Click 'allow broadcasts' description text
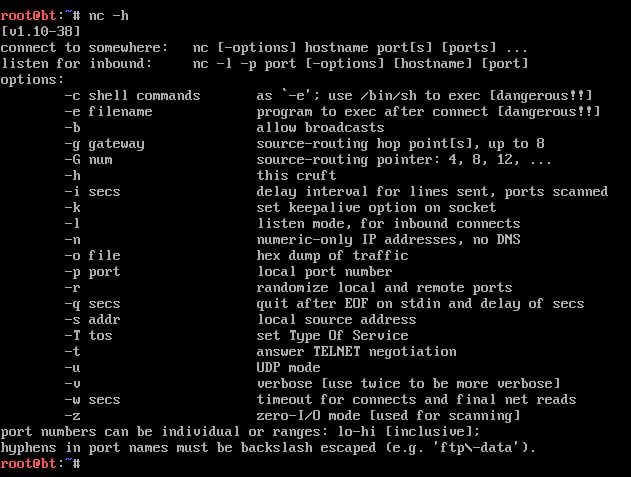Viewport: 631px width, 477px height. pyautogui.click(x=320, y=128)
